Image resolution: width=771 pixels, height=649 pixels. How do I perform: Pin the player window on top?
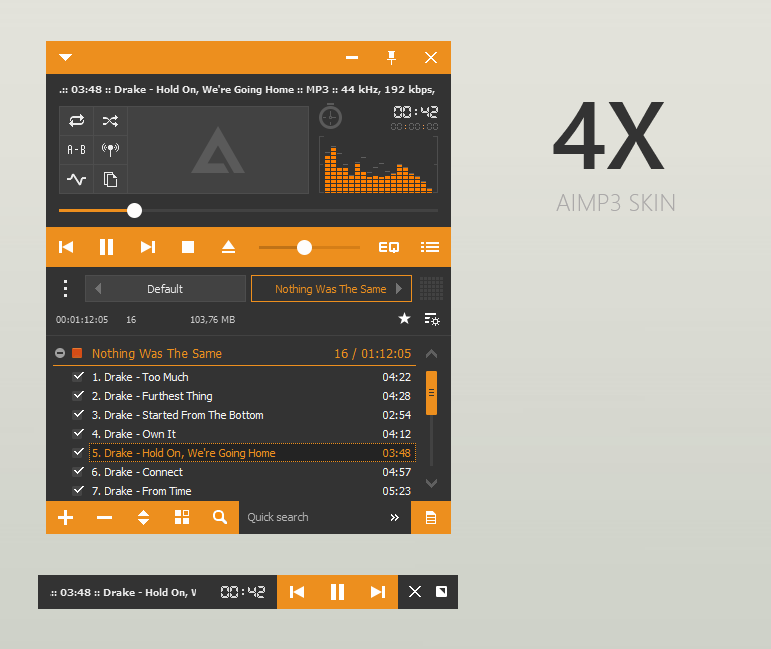(x=391, y=58)
